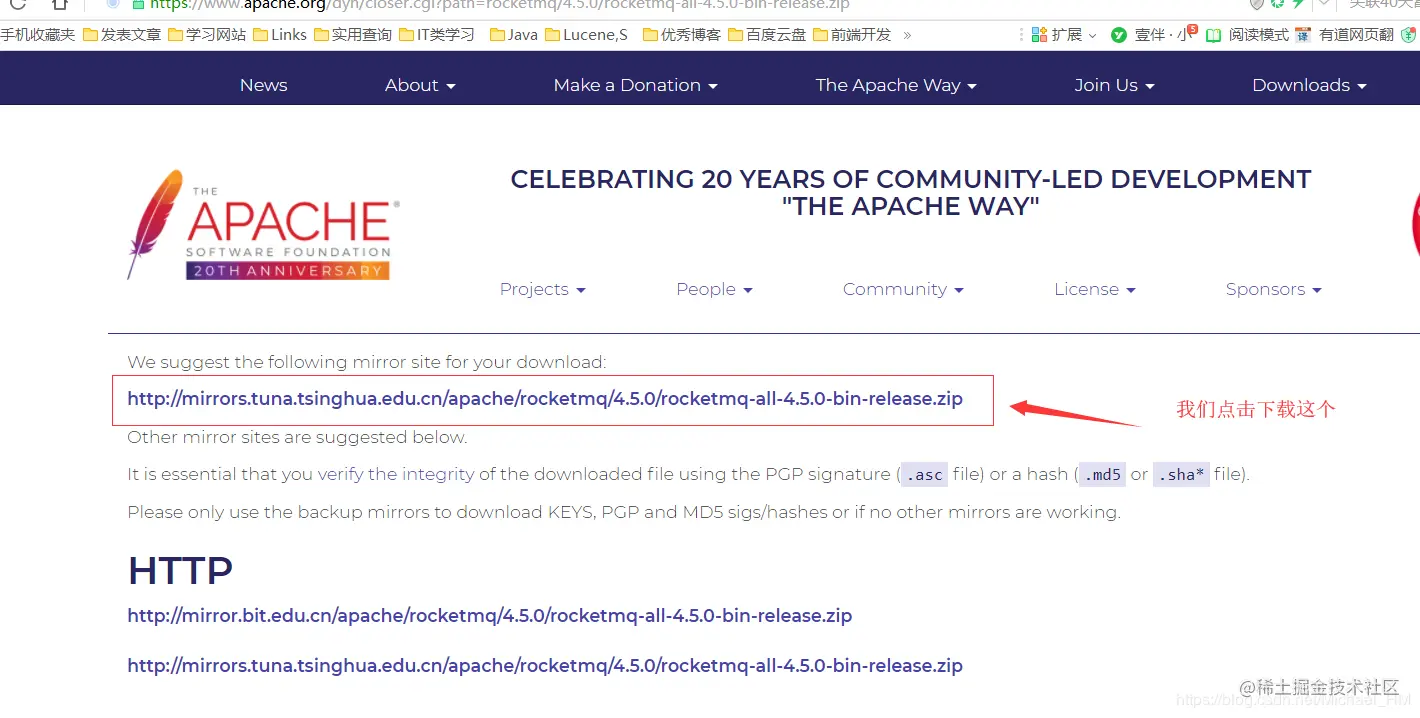Open the 扩展 extensions menu

1064,34
